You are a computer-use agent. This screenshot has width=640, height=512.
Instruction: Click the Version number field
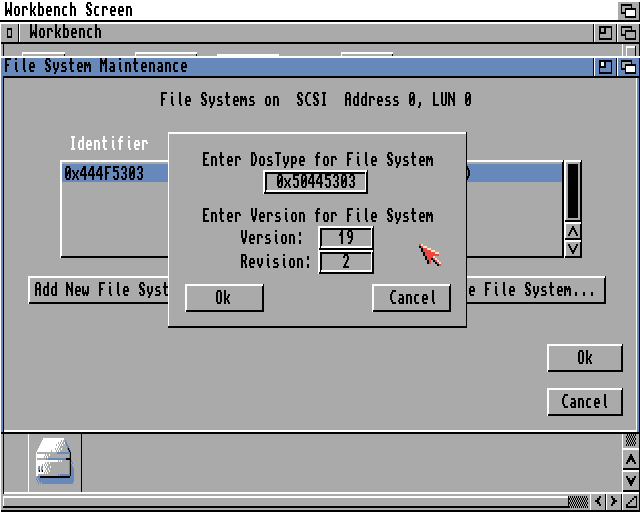click(346, 238)
